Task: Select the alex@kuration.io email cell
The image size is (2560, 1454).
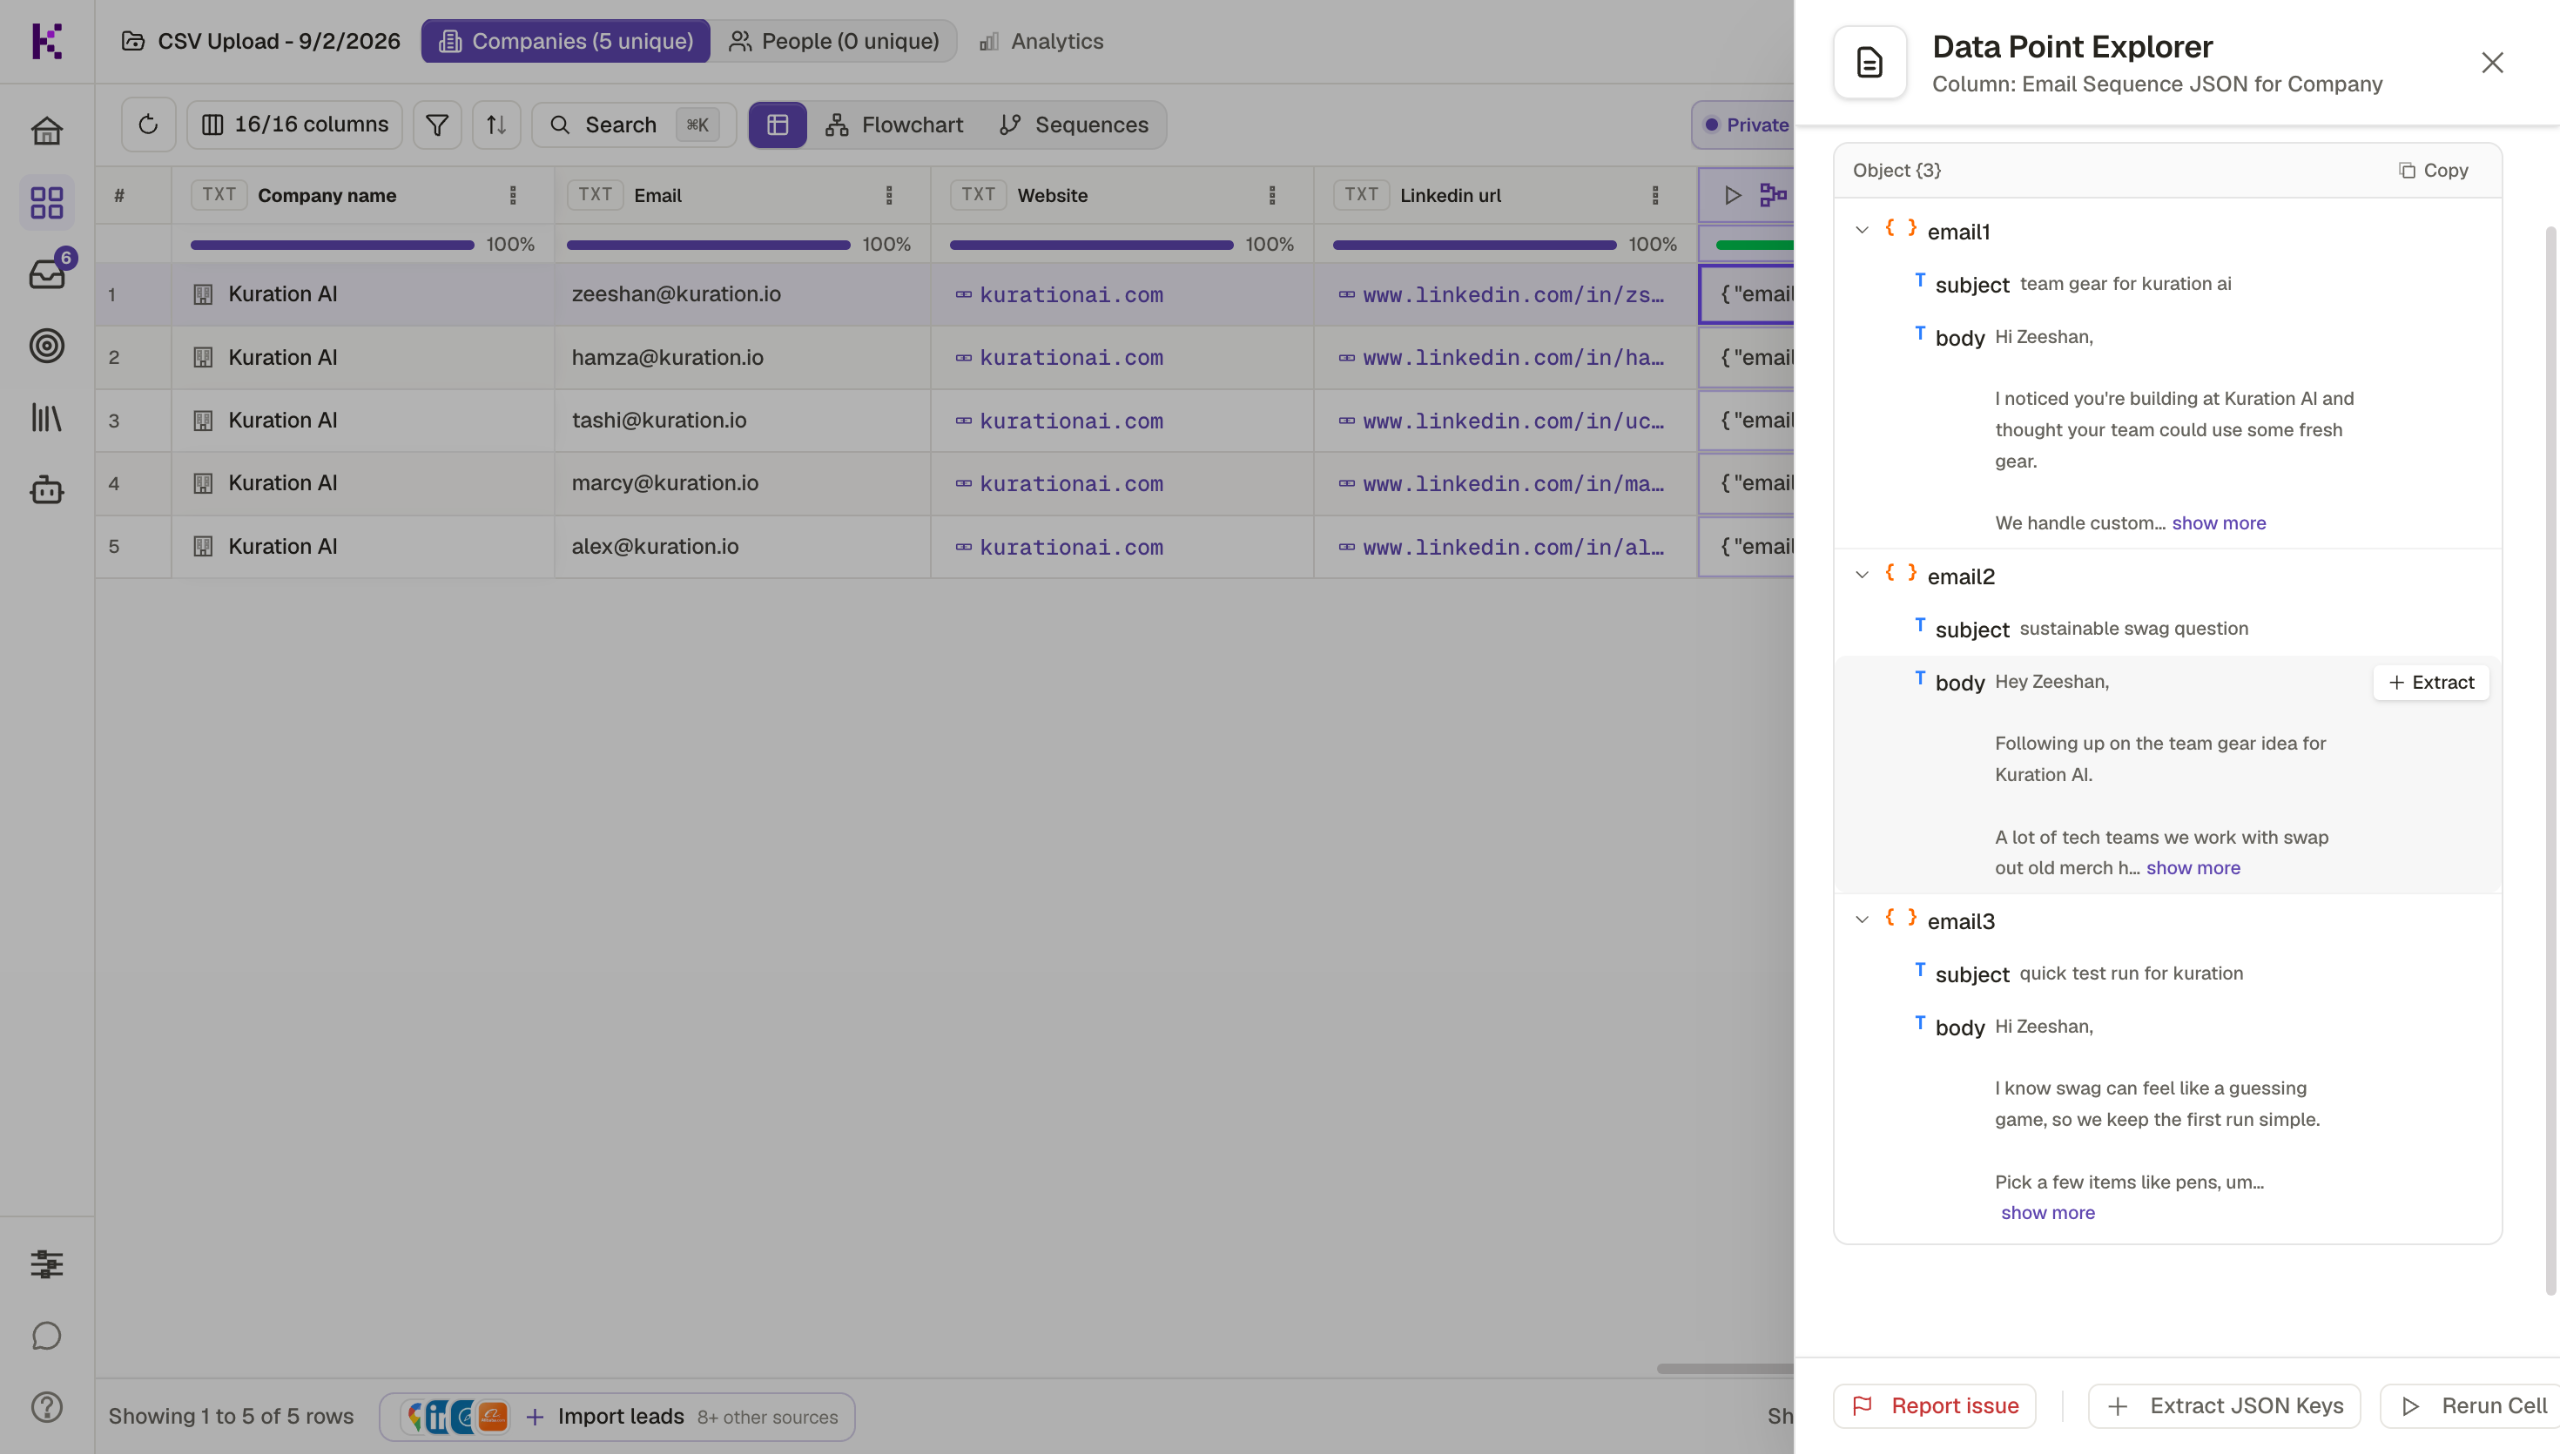Action: coord(743,546)
